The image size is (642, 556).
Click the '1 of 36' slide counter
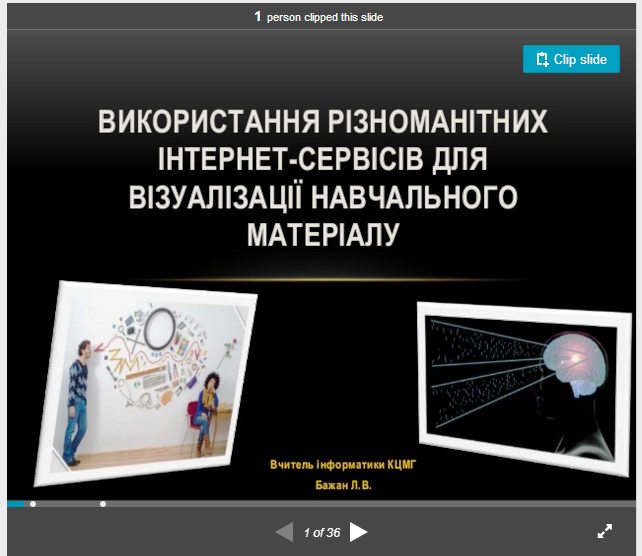pos(322,533)
